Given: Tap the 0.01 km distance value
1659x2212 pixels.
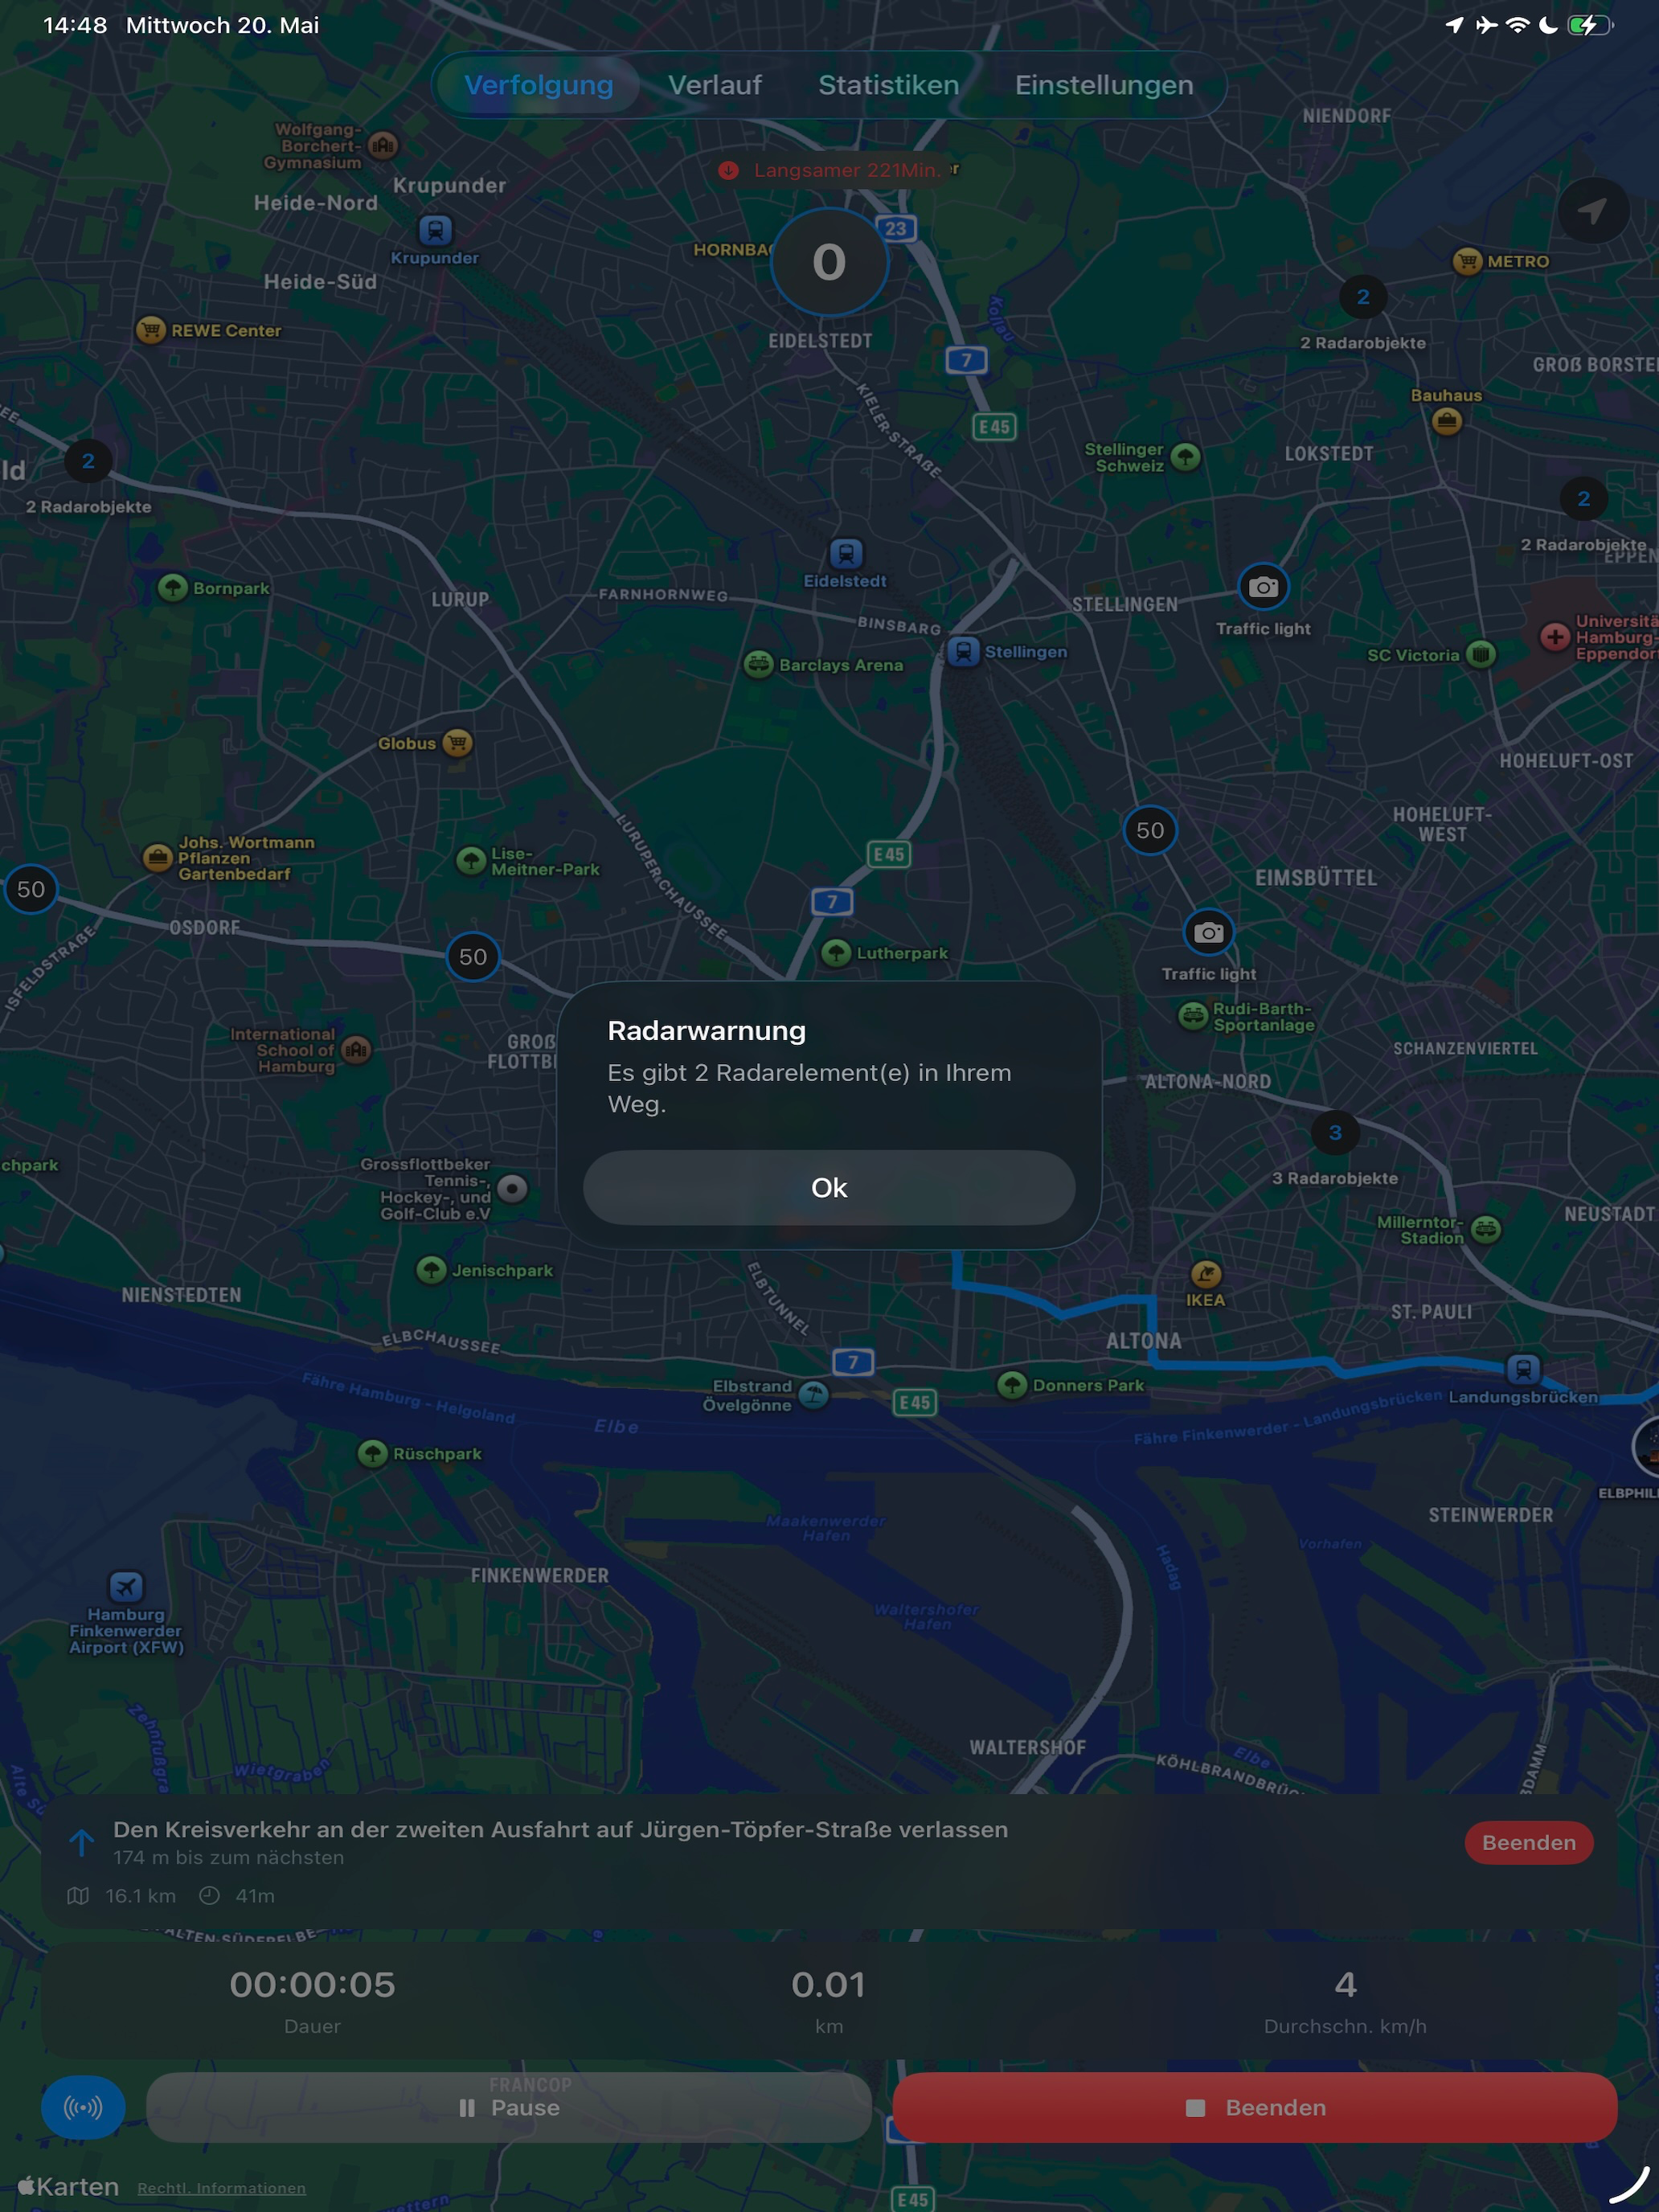Looking at the screenshot, I should click(x=828, y=1984).
